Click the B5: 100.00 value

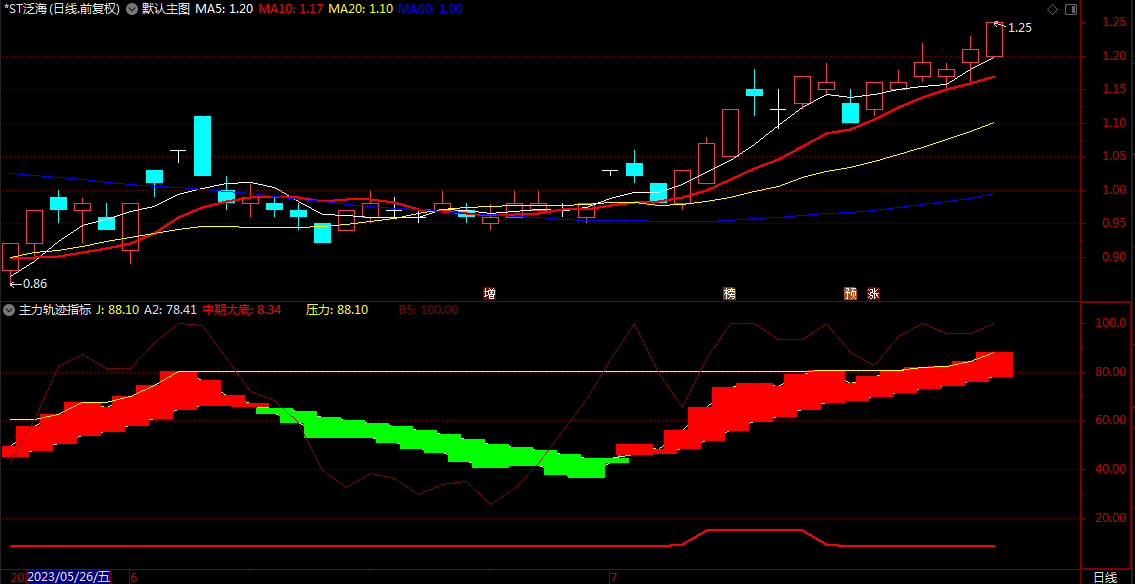click(x=429, y=310)
